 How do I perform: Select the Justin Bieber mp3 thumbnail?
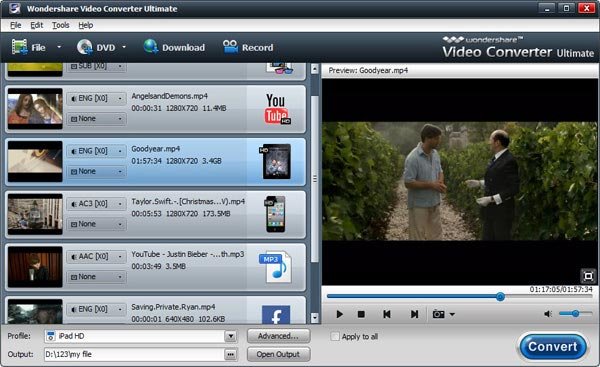coord(35,267)
